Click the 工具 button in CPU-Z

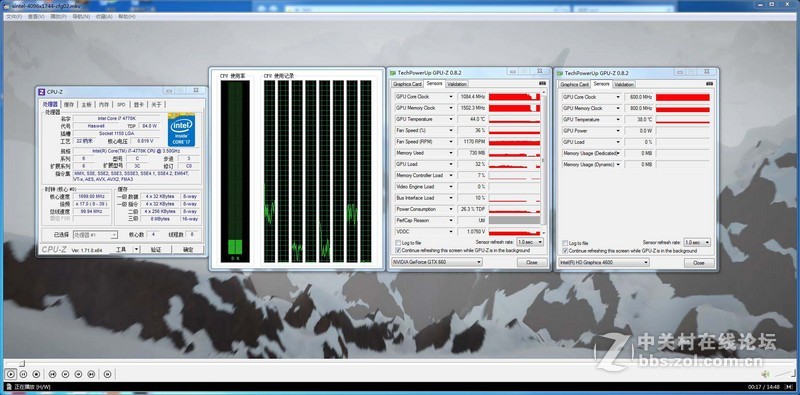pos(121,250)
